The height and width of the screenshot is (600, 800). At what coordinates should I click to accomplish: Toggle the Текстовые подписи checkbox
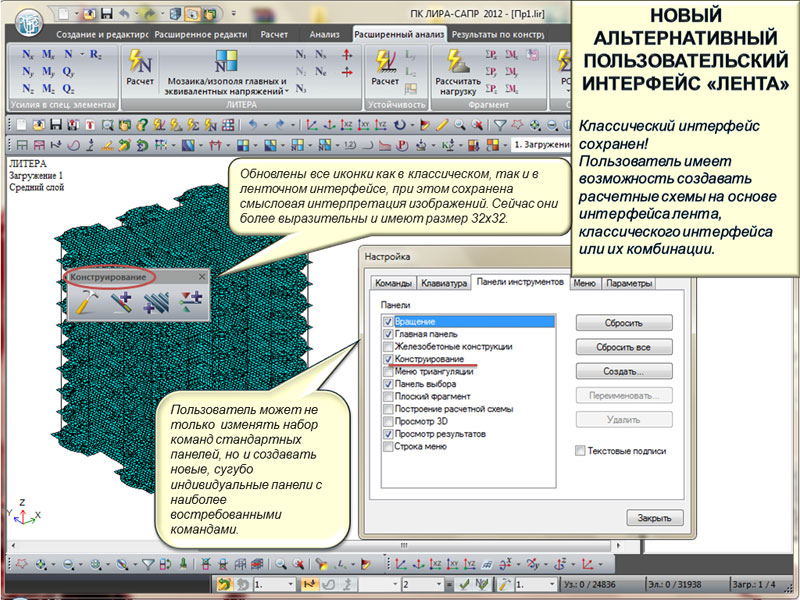(581, 451)
